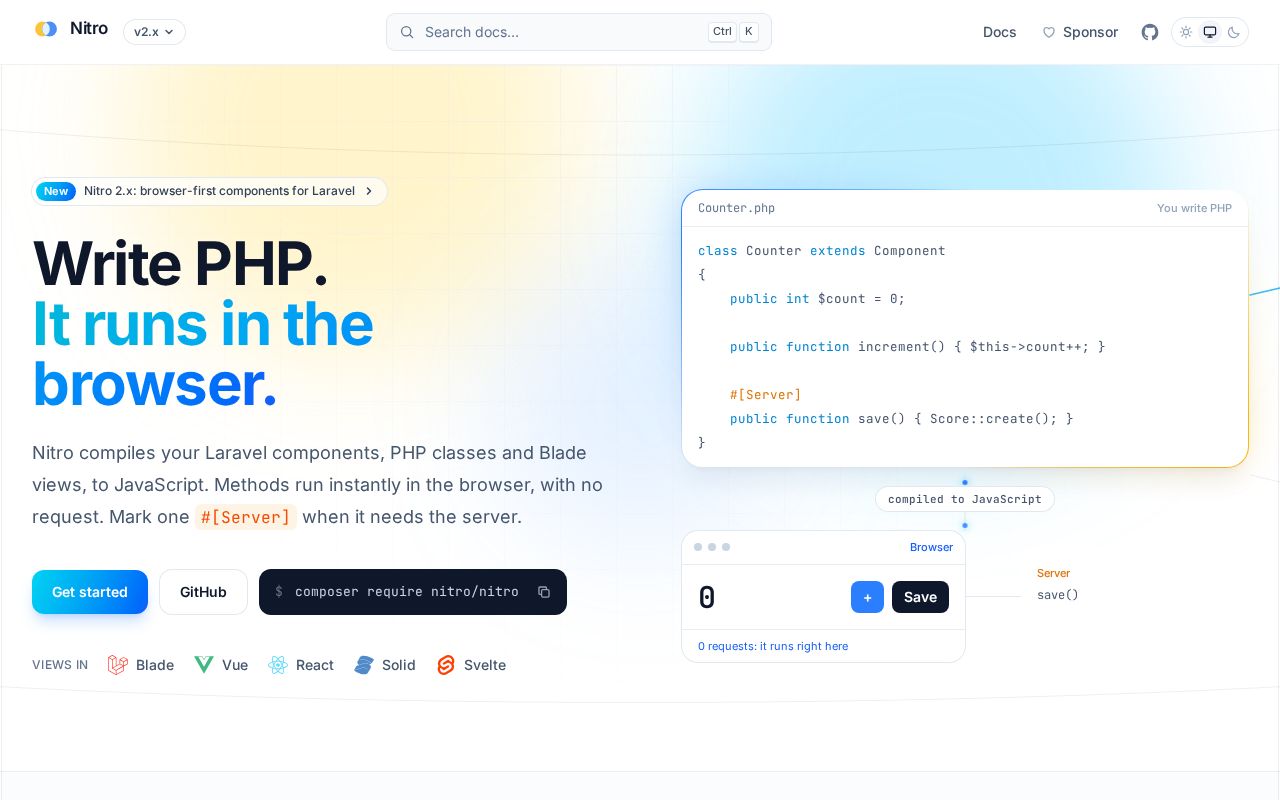
Task: Click the save() label under Server
Action: click(x=1058, y=595)
